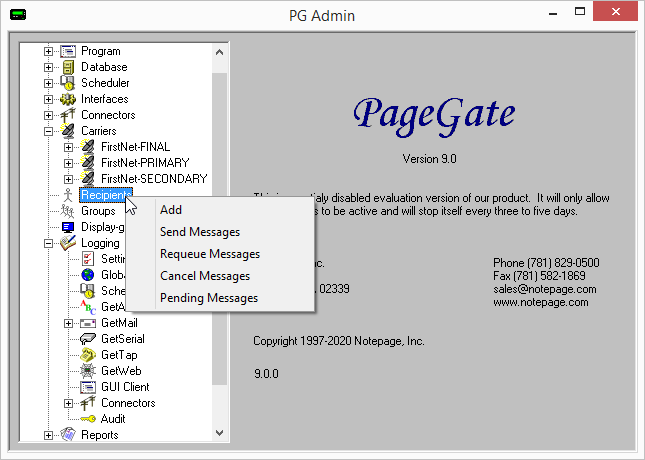Select the GetWeb logging item
Image resolution: width=645 pixels, height=460 pixels.
pyautogui.click(x=121, y=371)
